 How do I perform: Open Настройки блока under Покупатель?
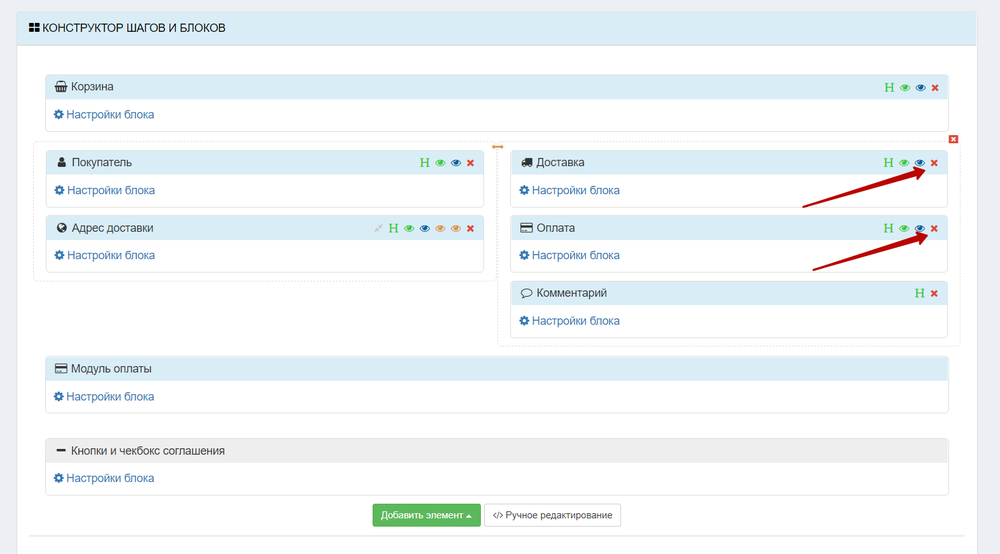[105, 191]
